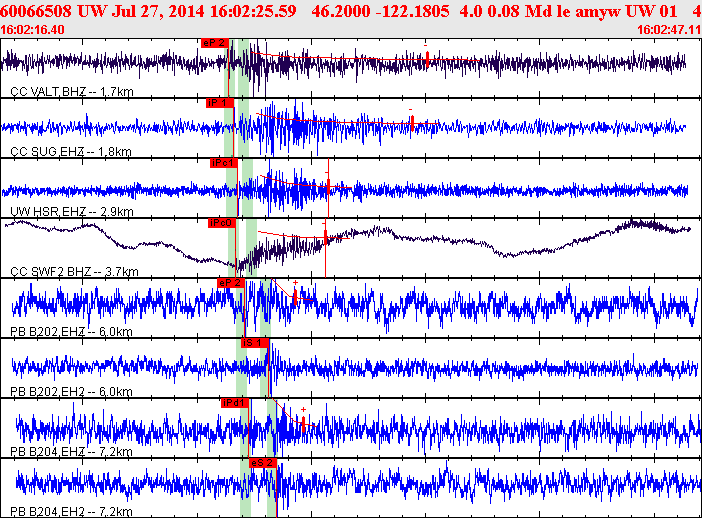Click the event header line 60066508 UW
702x518 pixels.
(351, 11)
